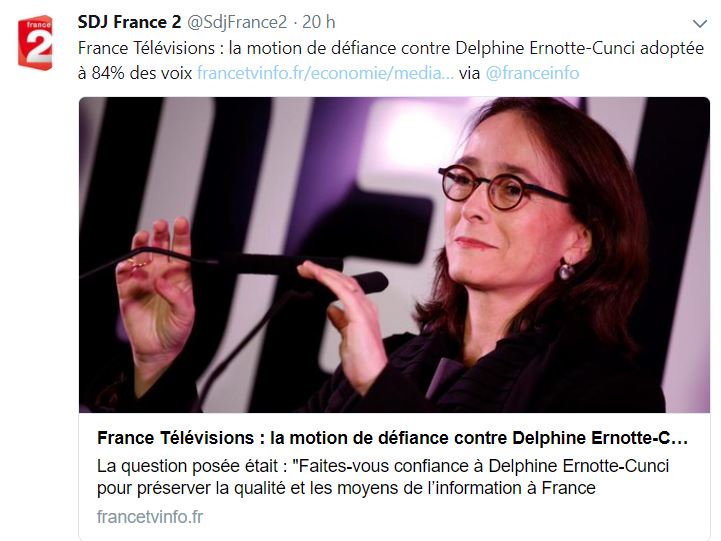Screen dimensions: 721x541
Task: Follow the francetvinfo.fr/economie/media… link
Action: 325,73
